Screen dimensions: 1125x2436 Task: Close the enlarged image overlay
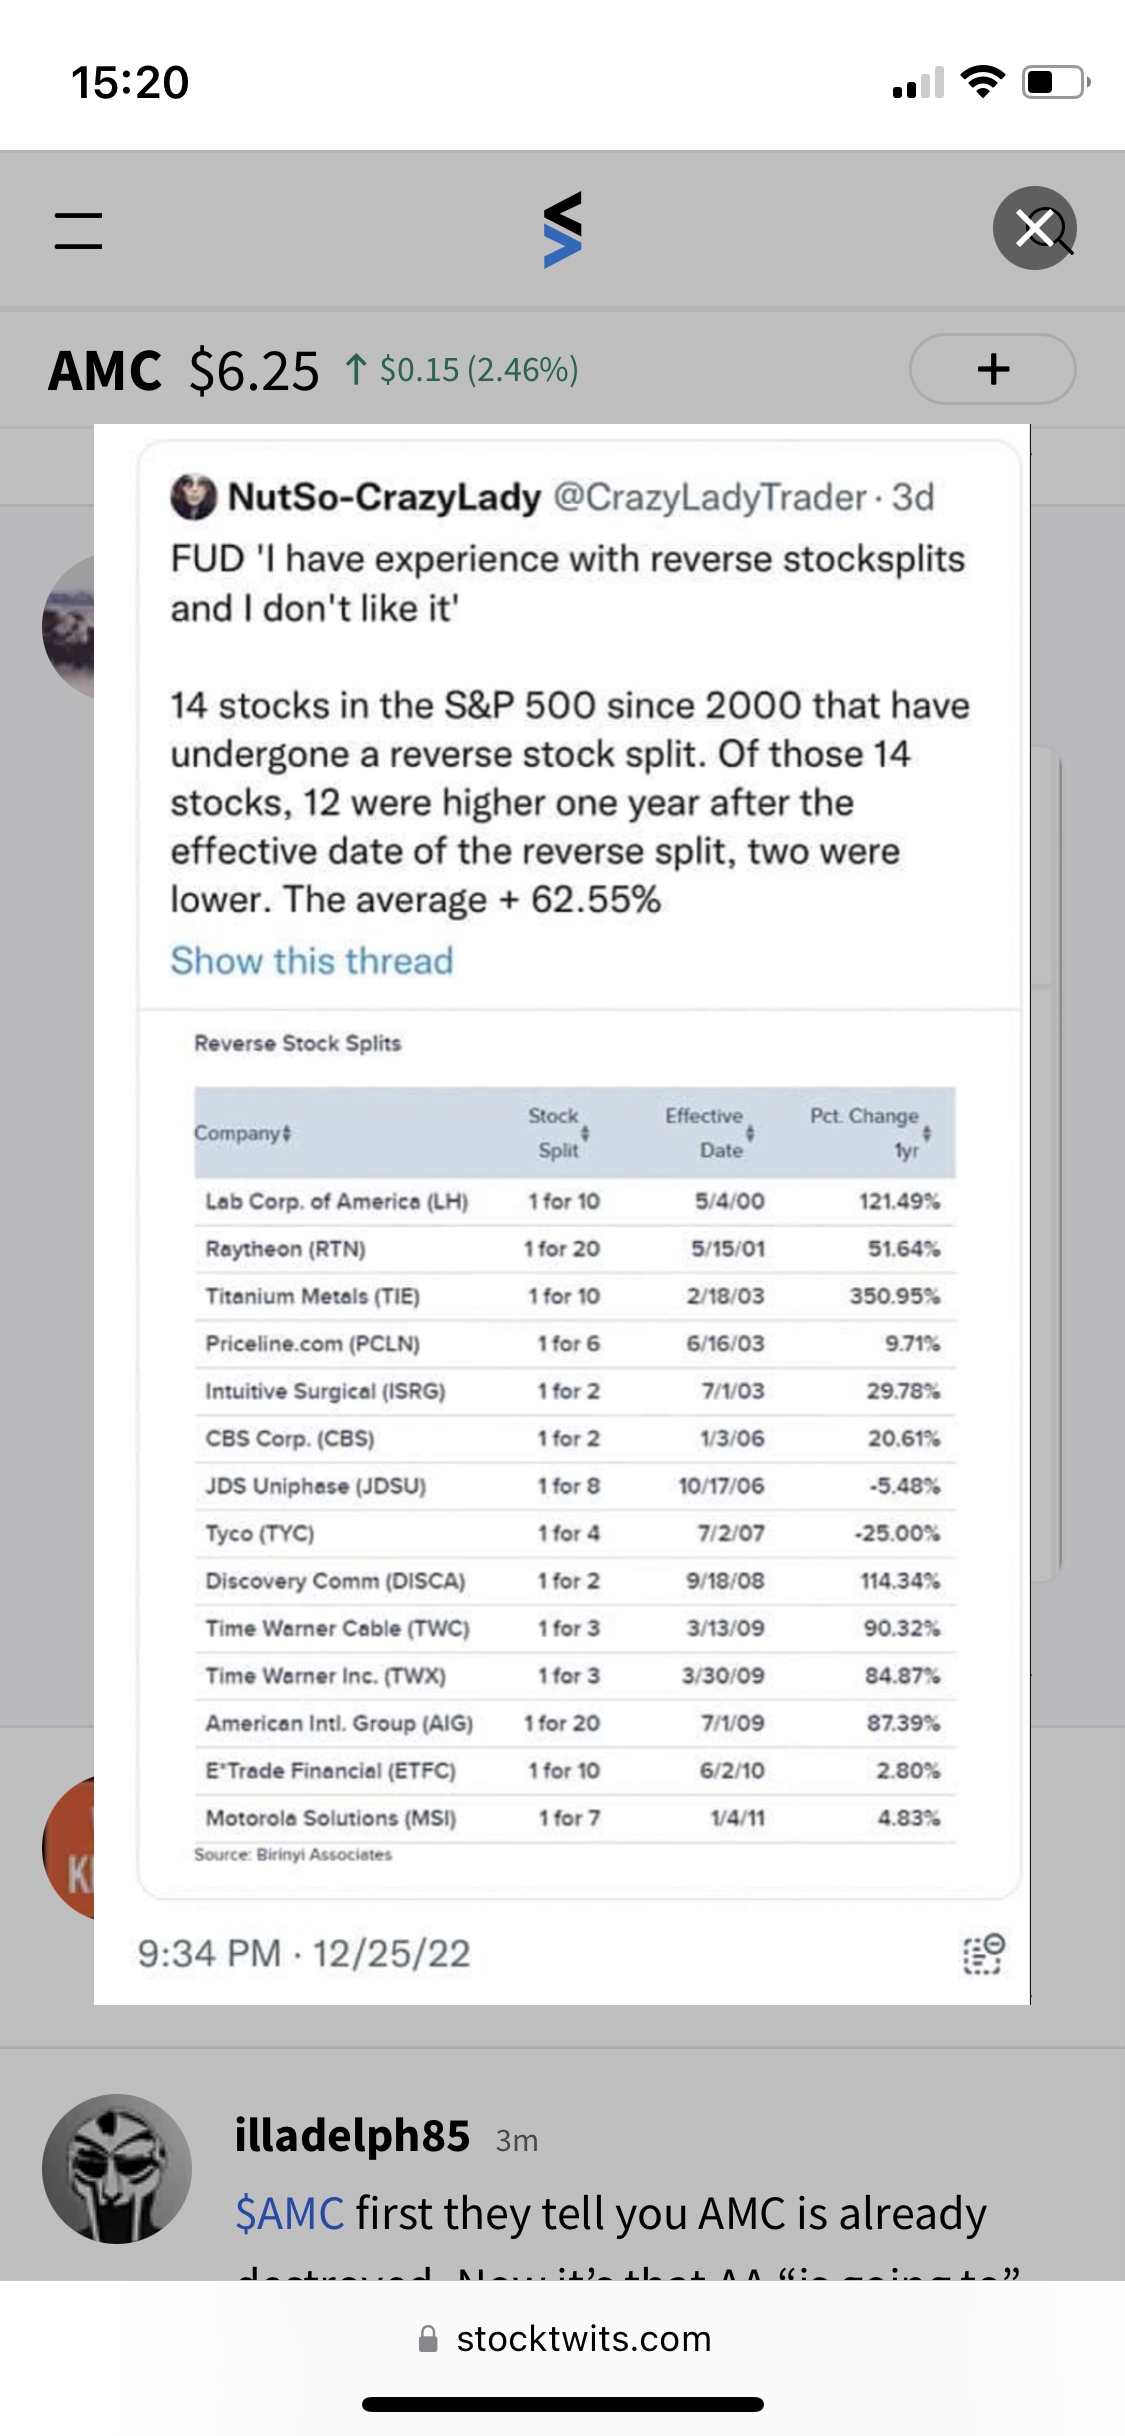coord(1034,228)
